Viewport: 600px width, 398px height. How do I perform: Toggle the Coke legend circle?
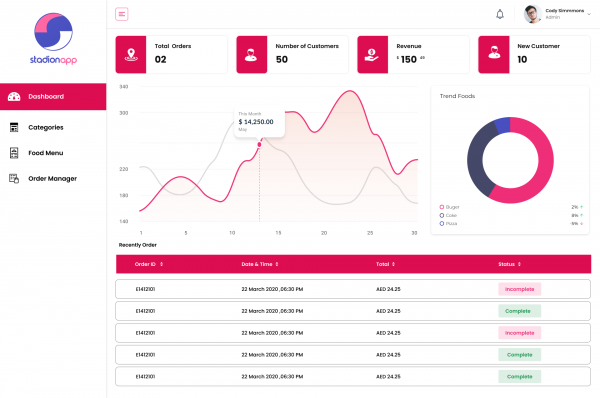(442, 215)
